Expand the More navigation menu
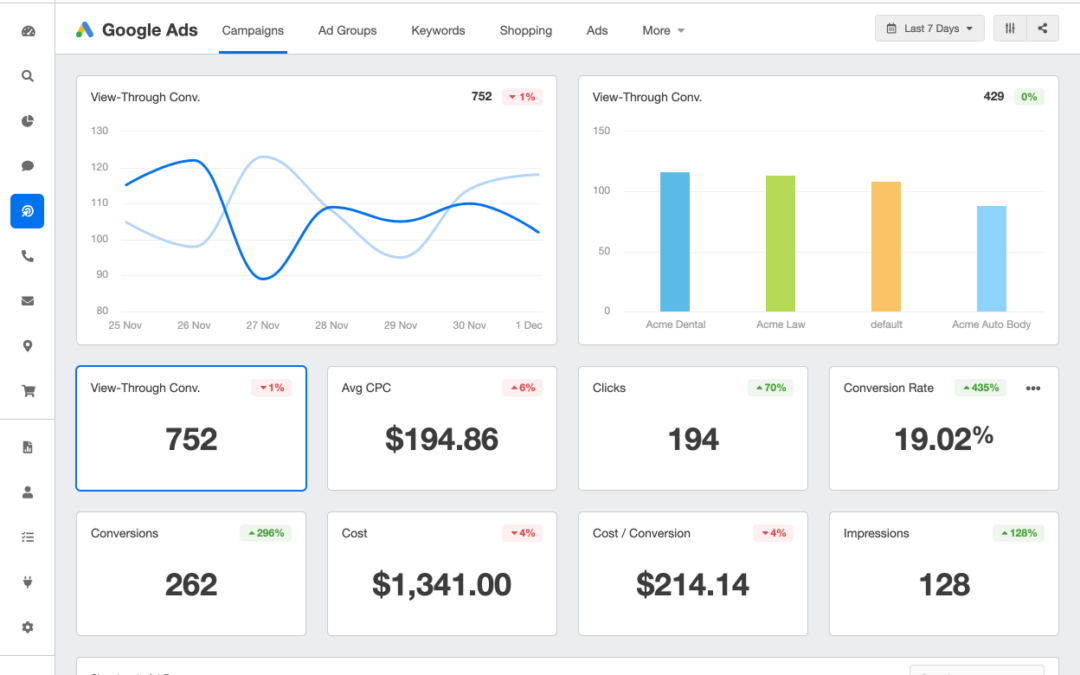Image resolution: width=1080 pixels, height=675 pixels. (663, 31)
